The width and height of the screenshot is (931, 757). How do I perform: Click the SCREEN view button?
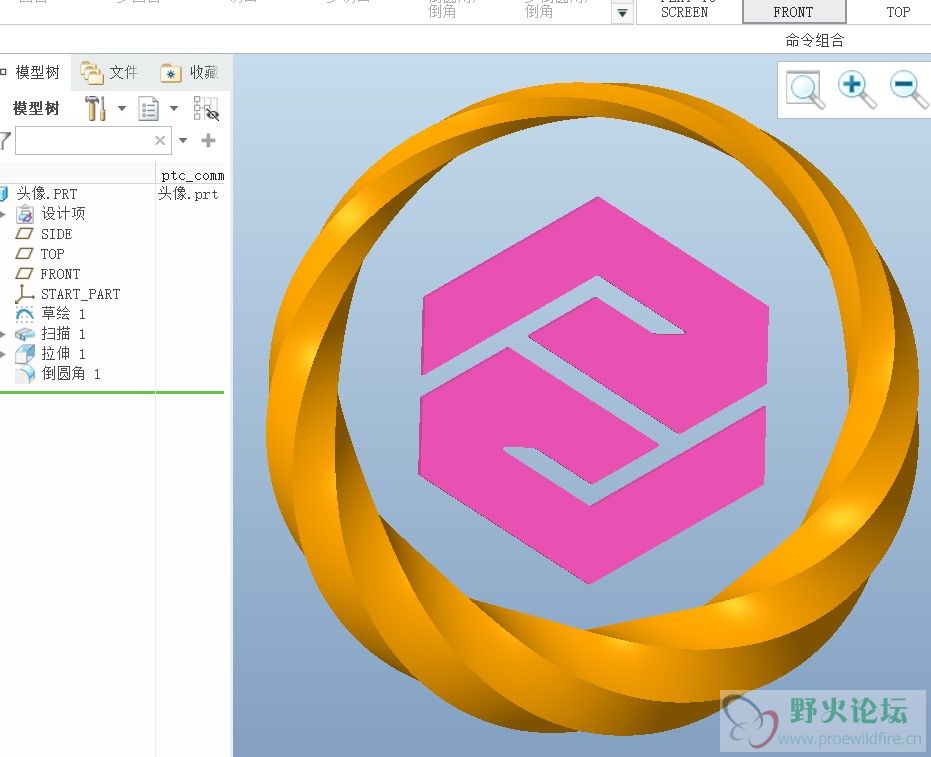(685, 12)
